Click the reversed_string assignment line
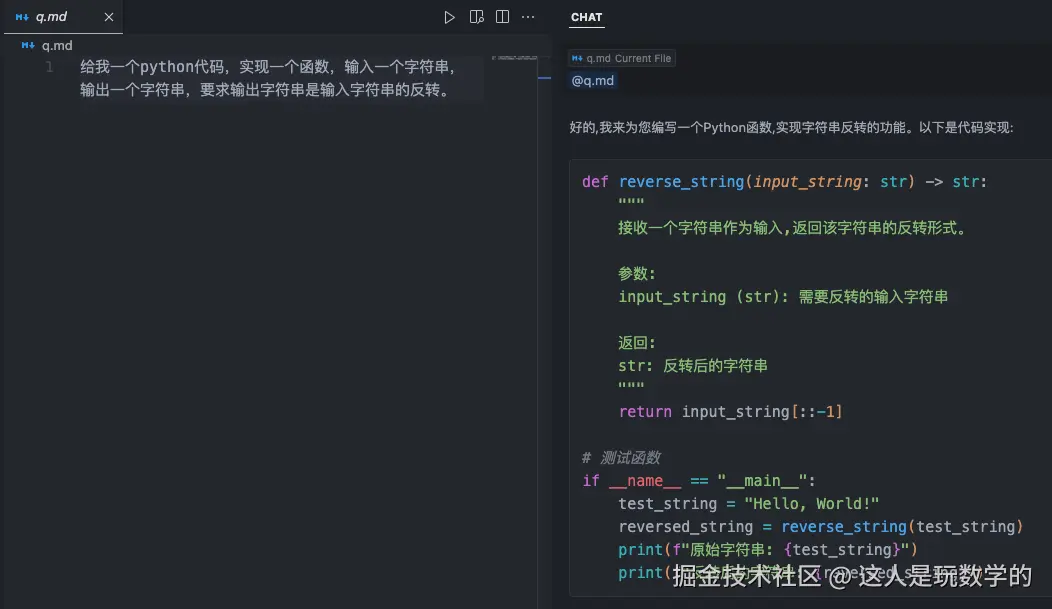1052x609 pixels. (x=821, y=527)
